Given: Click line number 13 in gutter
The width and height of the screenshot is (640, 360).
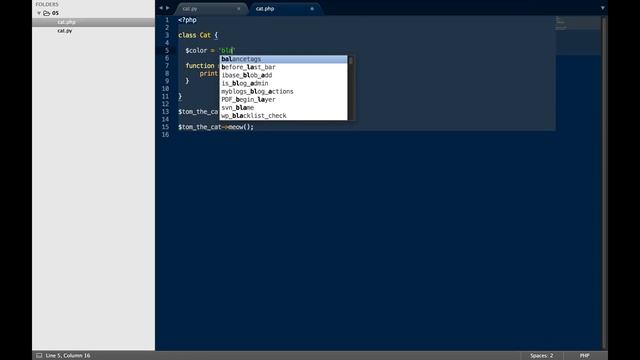Looking at the screenshot, I should (x=165, y=111).
